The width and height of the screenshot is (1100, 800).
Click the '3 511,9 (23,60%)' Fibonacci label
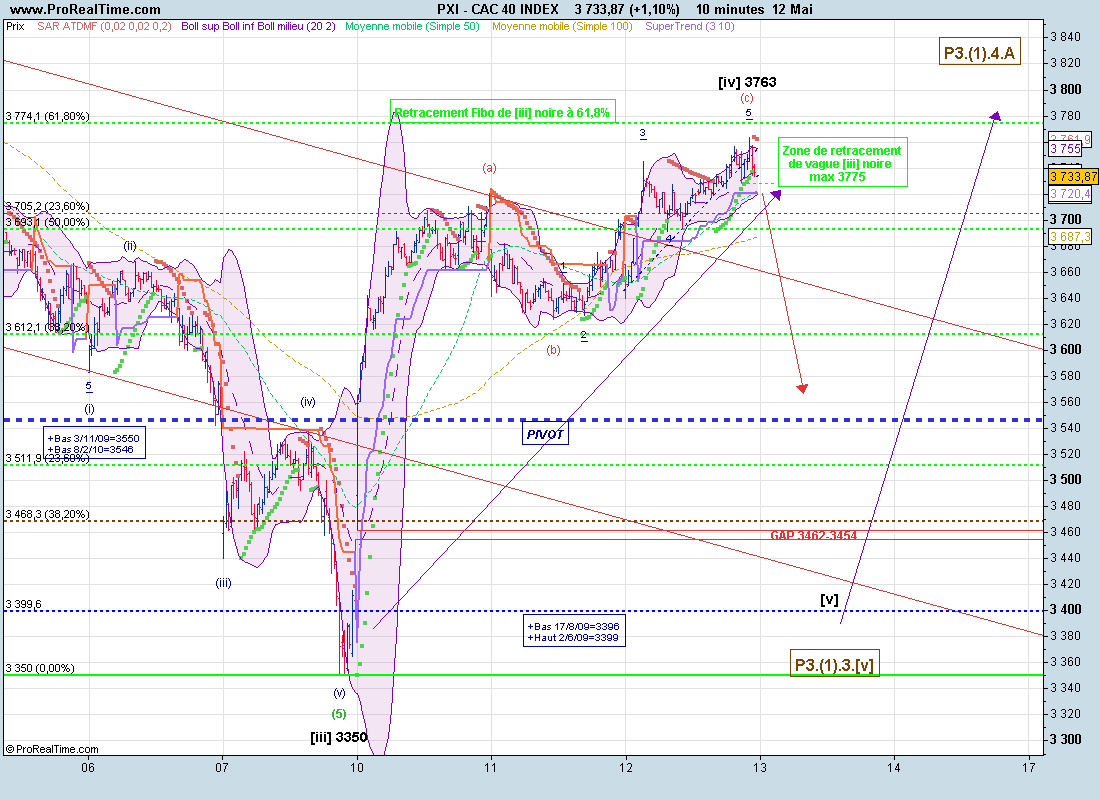pos(47,458)
